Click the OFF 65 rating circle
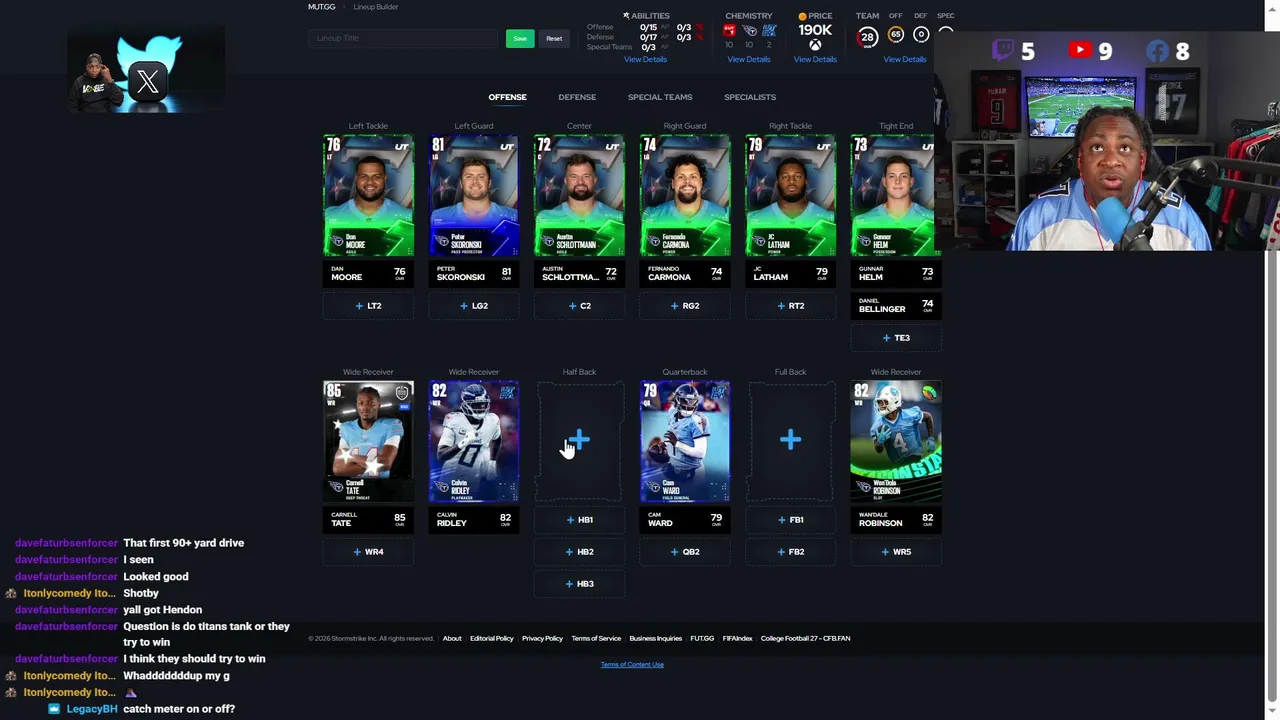This screenshot has width=1280, height=720. click(x=896, y=35)
